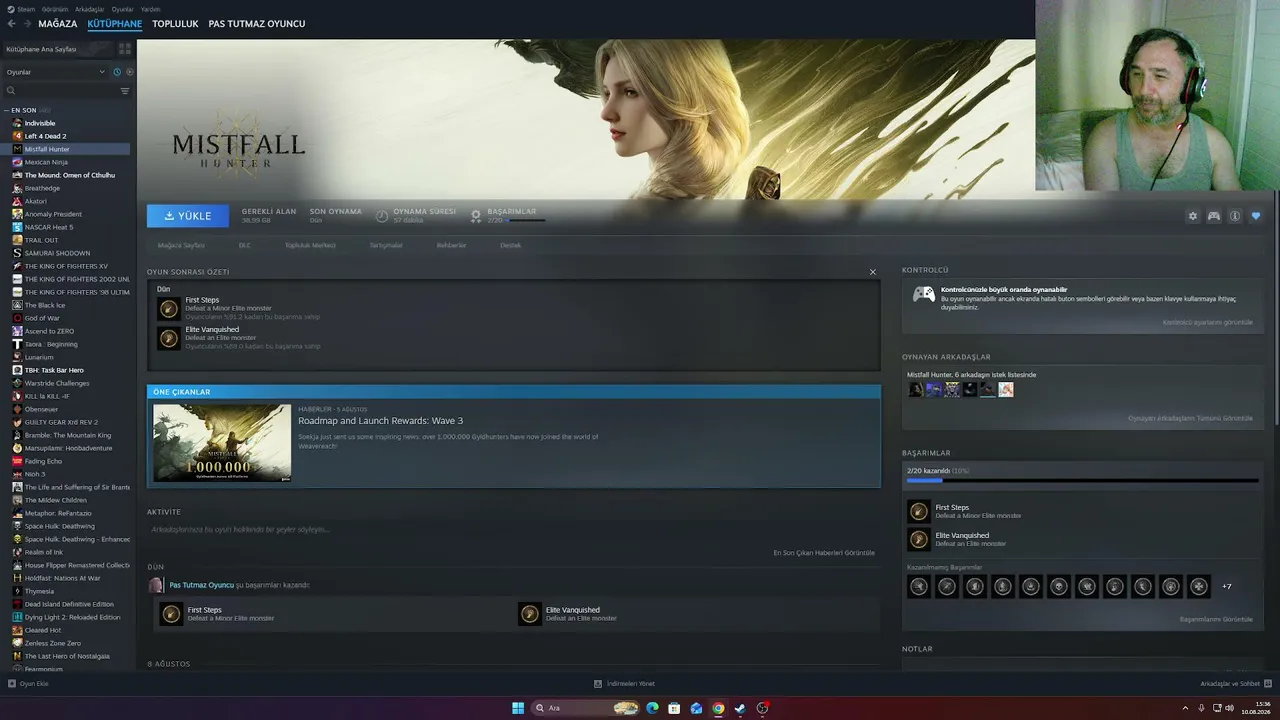Collapse the EN SON games category
This screenshot has height=720, width=1280.
click(6, 110)
